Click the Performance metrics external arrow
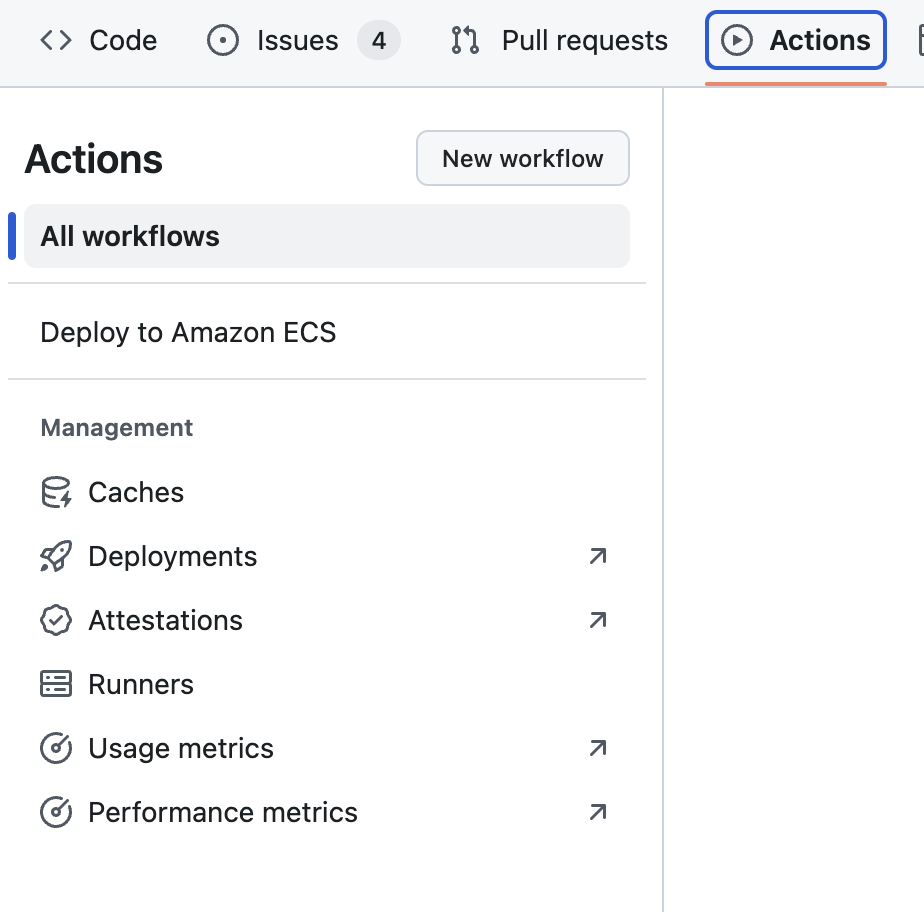Viewport: 924px width, 912px height. [x=598, y=812]
